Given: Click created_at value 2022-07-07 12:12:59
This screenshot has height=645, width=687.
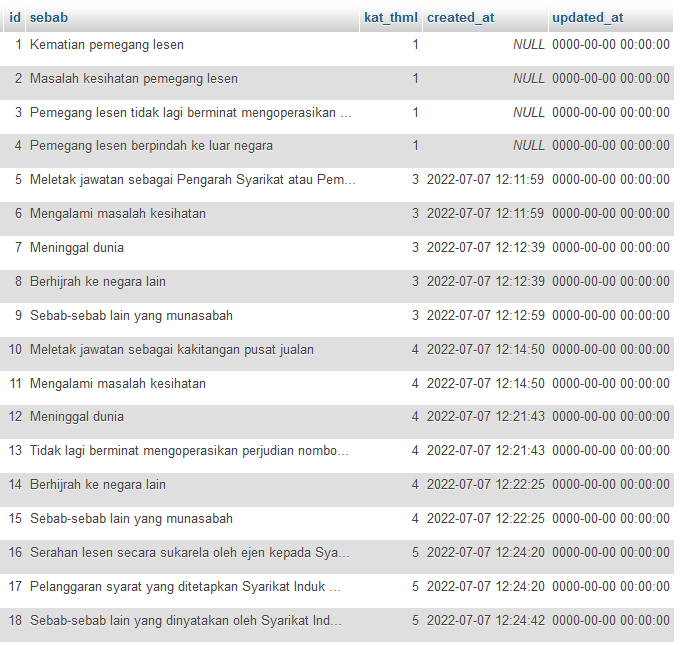Looking at the screenshot, I should click(x=485, y=316).
